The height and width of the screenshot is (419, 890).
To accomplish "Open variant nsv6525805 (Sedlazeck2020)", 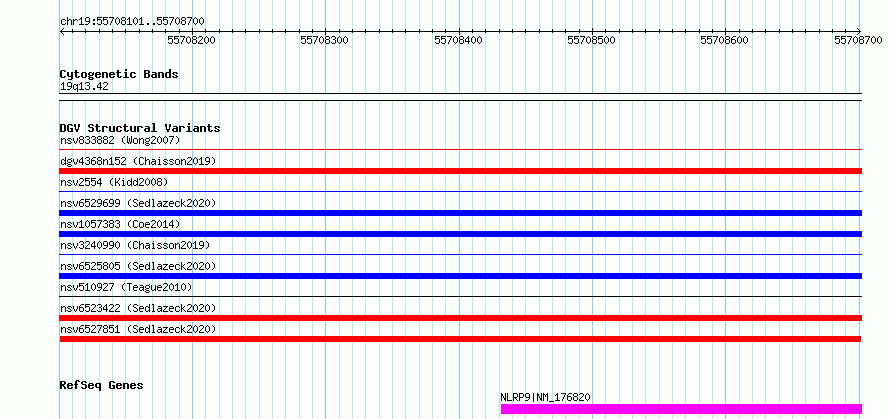I will (x=138, y=266).
